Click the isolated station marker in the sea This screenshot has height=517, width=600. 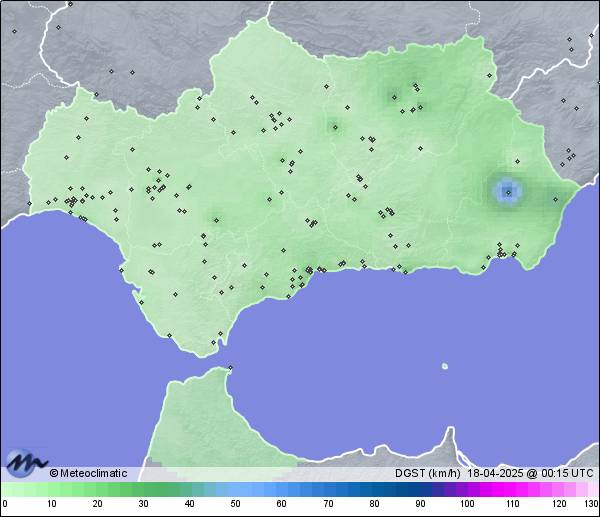point(445,366)
